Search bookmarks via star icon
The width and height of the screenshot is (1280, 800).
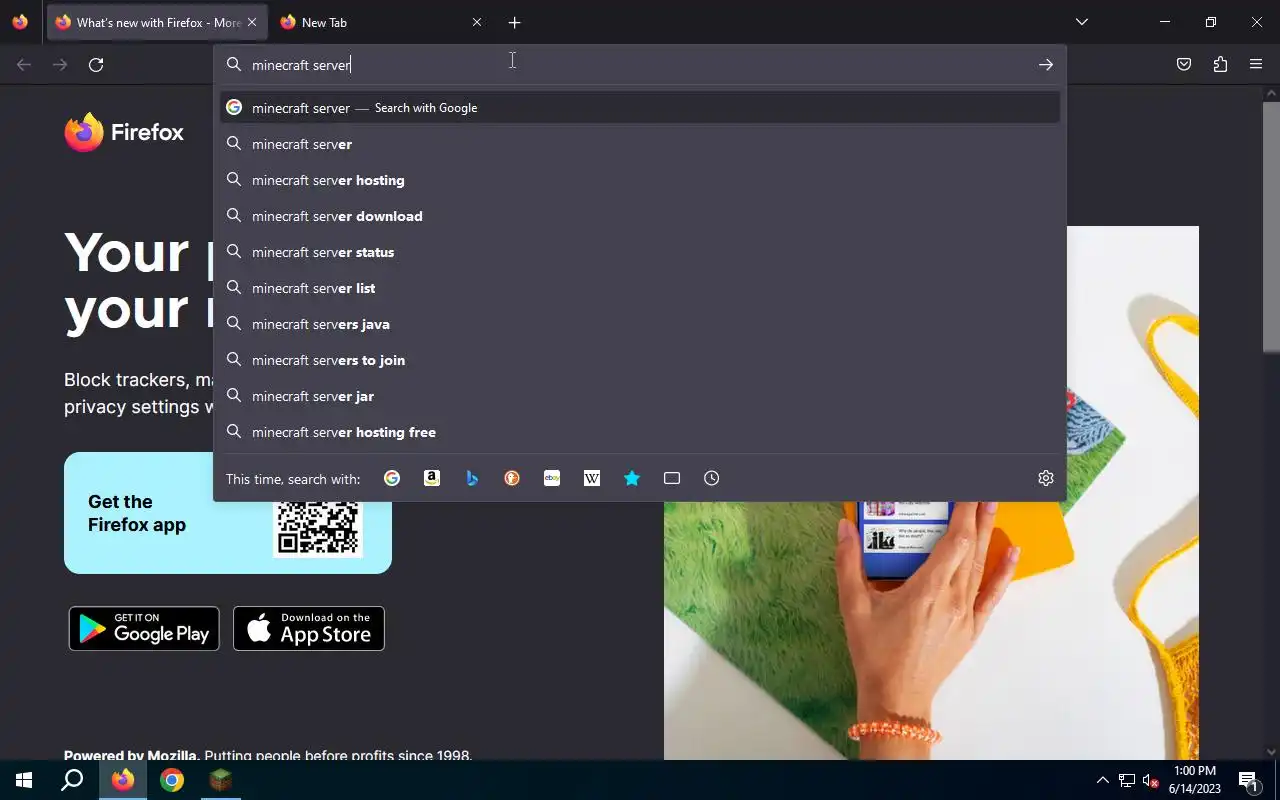[632, 478]
